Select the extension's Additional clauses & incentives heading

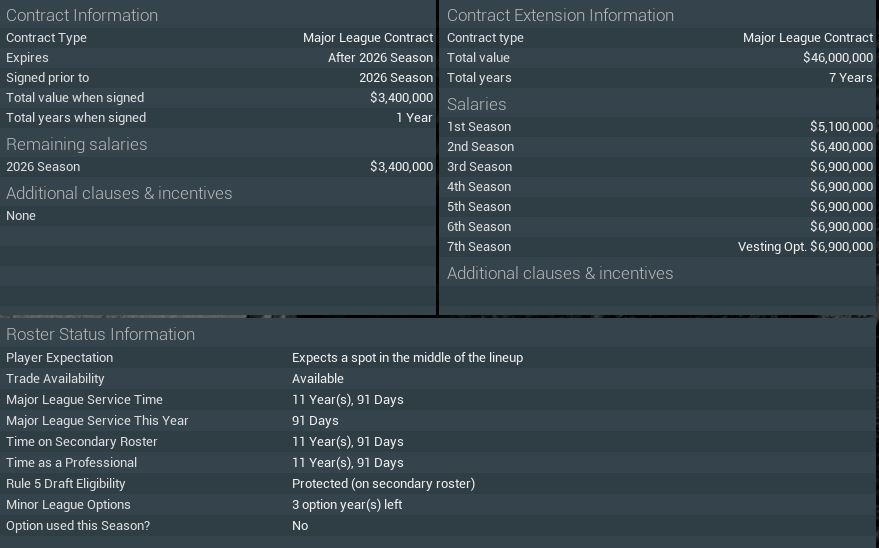[560, 273]
